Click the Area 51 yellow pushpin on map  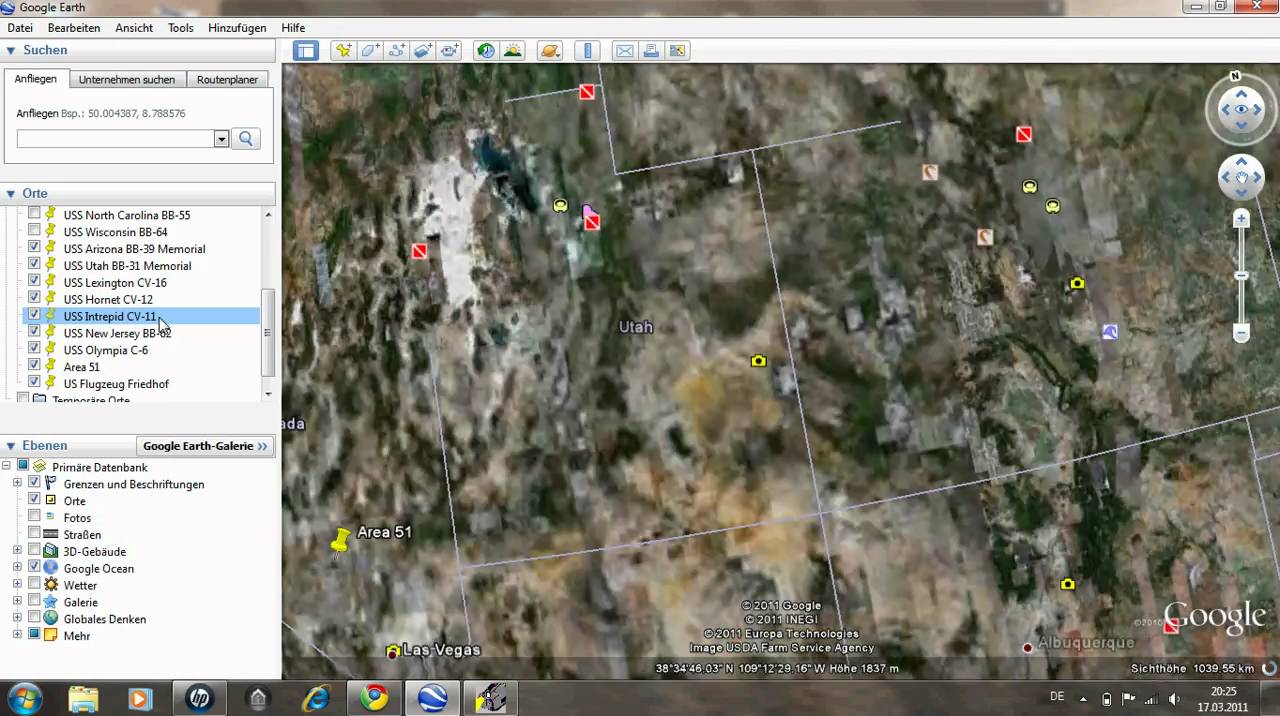click(x=341, y=539)
